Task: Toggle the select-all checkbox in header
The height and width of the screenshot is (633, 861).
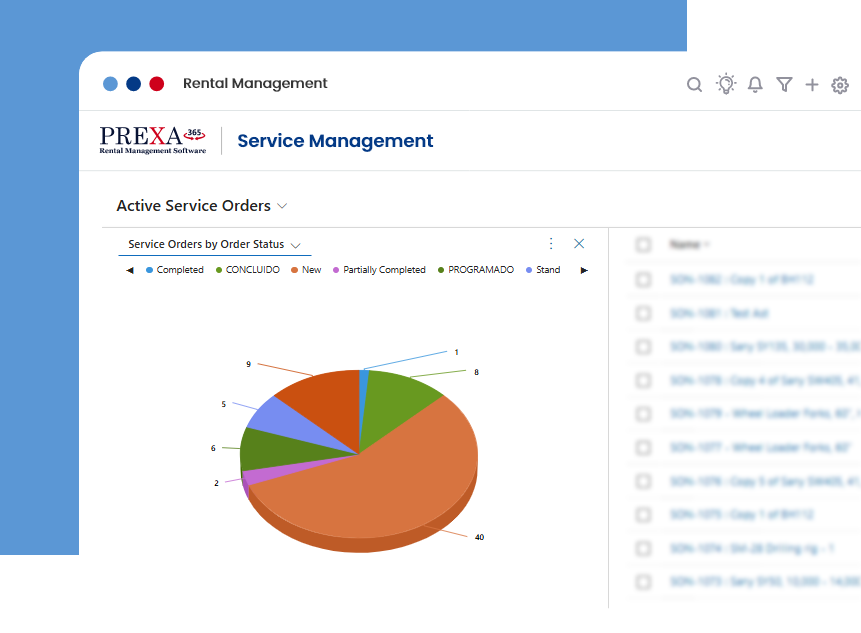Action: pyautogui.click(x=643, y=244)
